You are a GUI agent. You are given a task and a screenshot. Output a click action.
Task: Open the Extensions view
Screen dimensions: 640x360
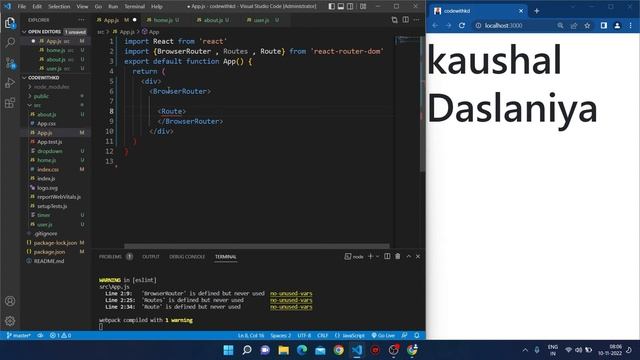(x=10, y=102)
